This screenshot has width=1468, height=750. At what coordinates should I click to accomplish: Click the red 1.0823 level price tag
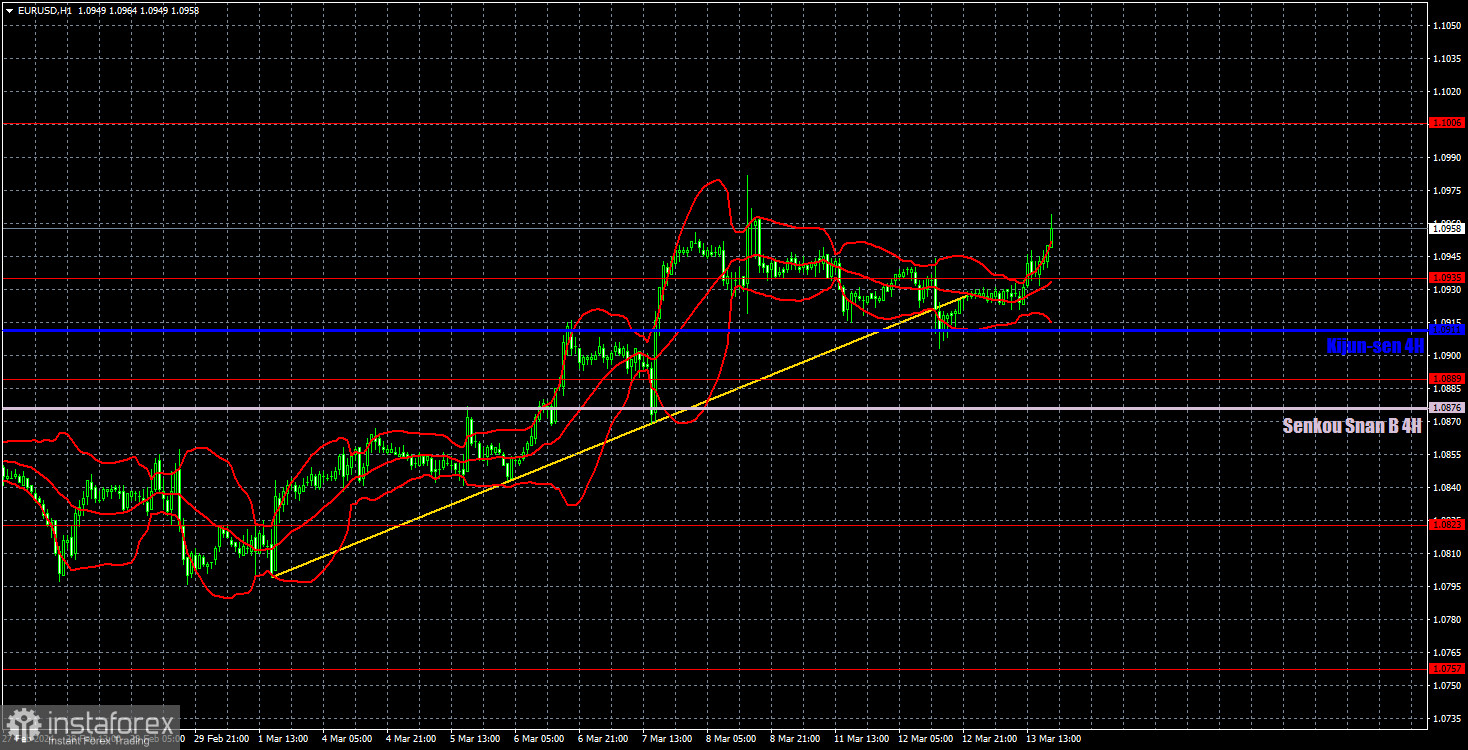[x=1447, y=524]
